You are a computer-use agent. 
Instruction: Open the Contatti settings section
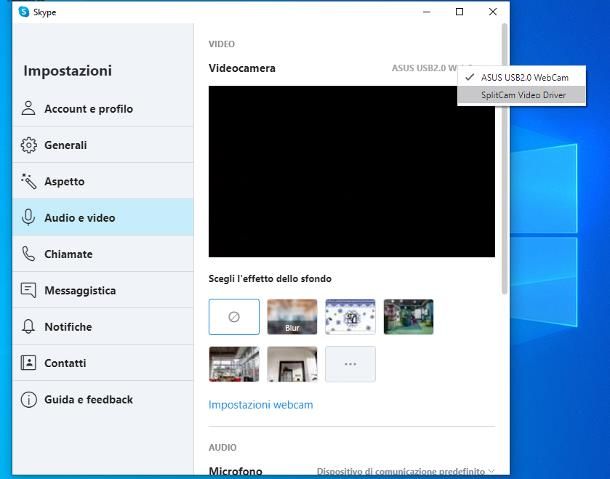pos(103,363)
